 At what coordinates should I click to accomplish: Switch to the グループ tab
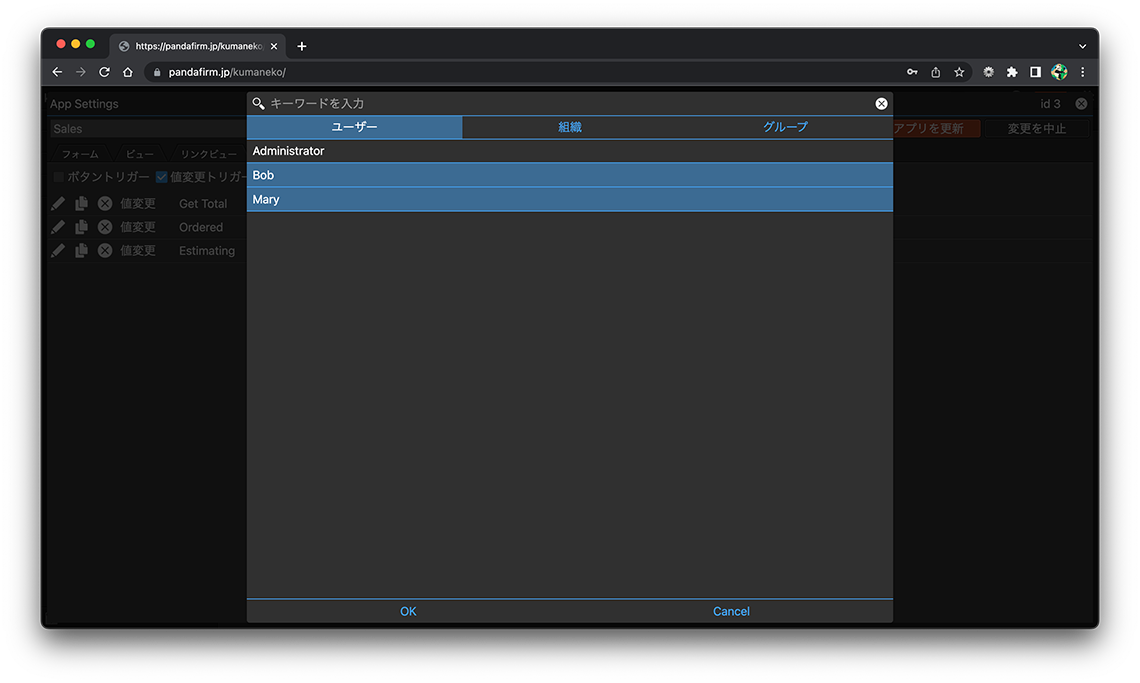tap(785, 127)
